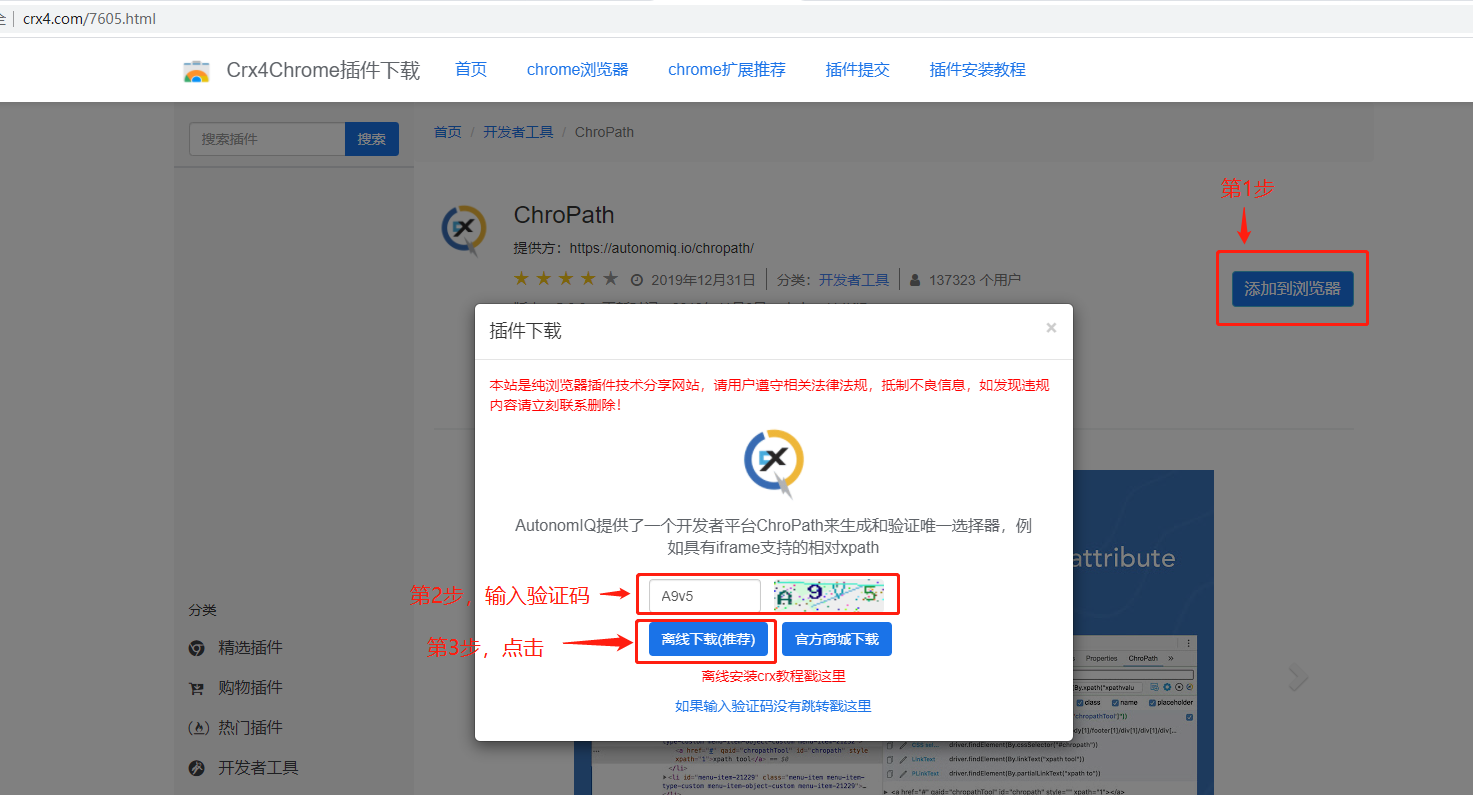1473x795 pixels.
Task: Click the 官方商城下载 button
Action: pos(836,639)
